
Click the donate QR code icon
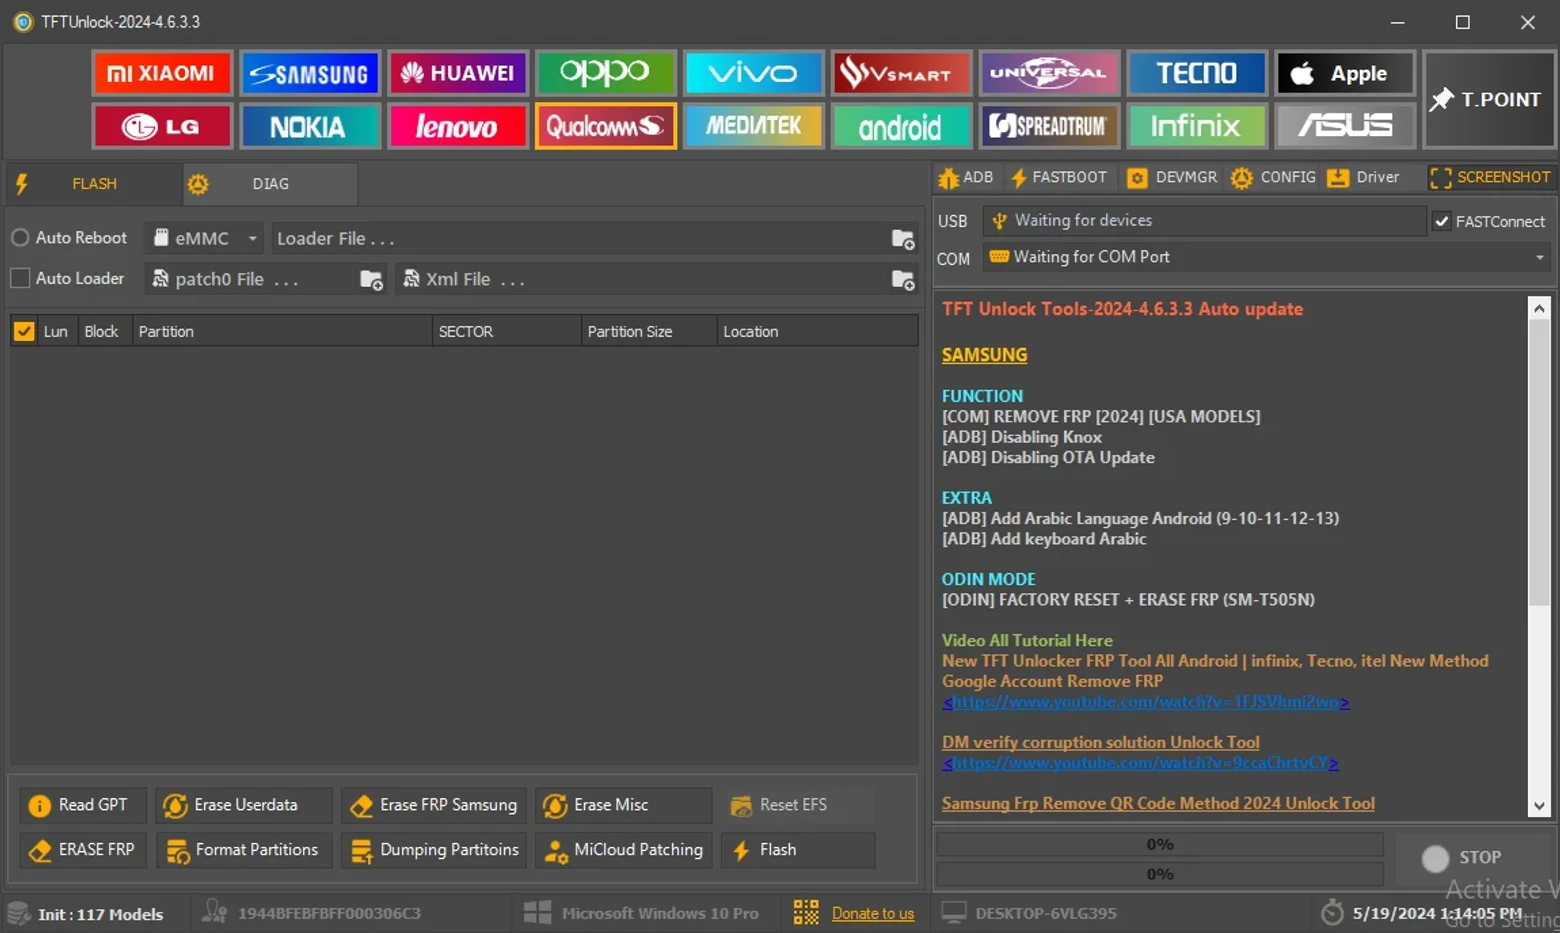pyautogui.click(x=806, y=912)
